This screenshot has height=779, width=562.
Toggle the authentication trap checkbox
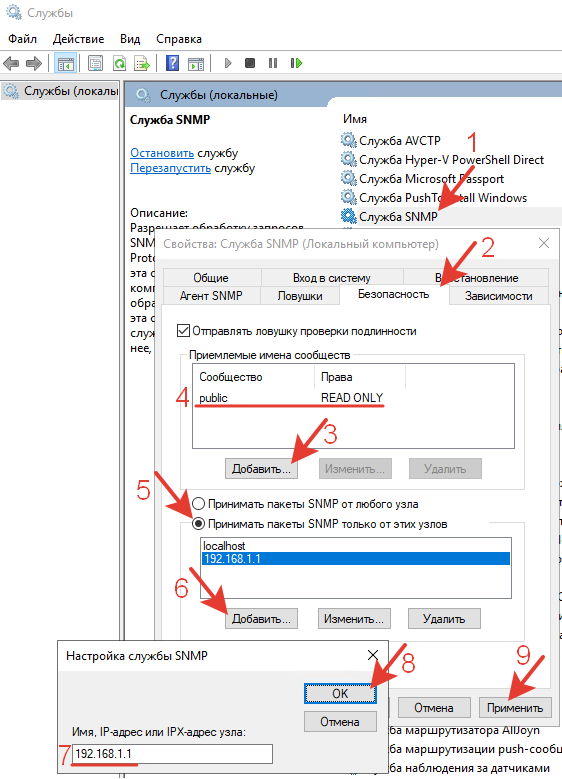(x=183, y=330)
